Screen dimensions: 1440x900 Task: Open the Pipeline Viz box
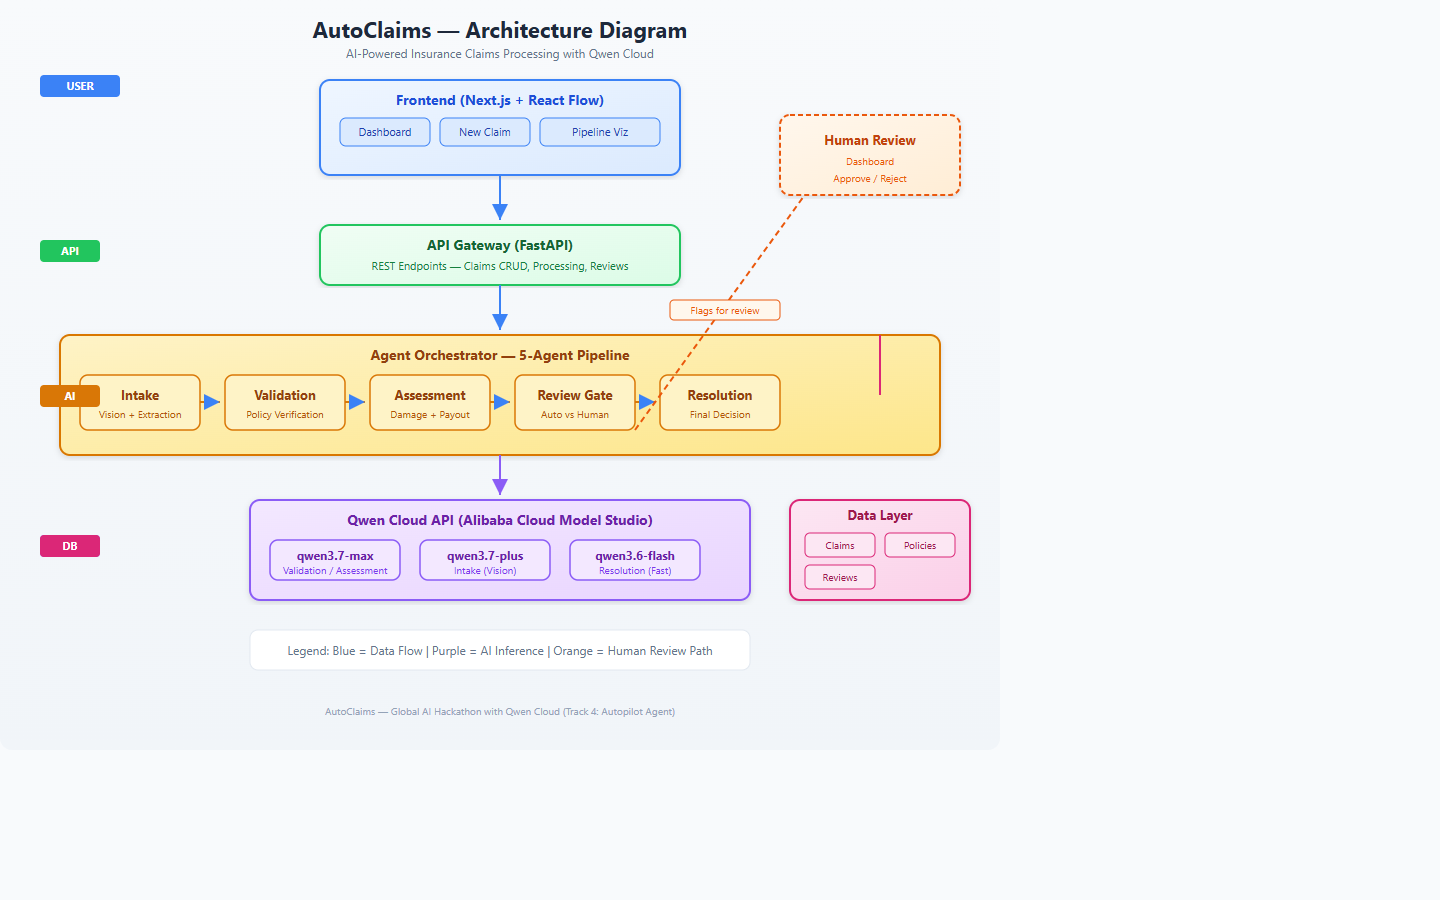600,132
